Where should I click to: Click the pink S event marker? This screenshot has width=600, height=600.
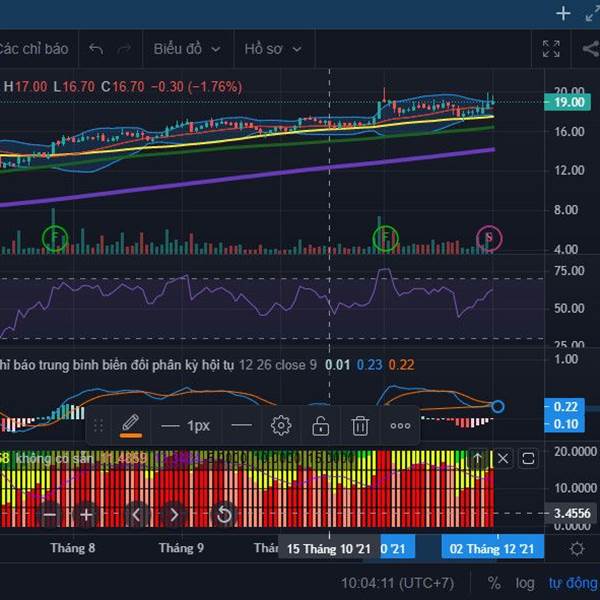[x=489, y=238]
